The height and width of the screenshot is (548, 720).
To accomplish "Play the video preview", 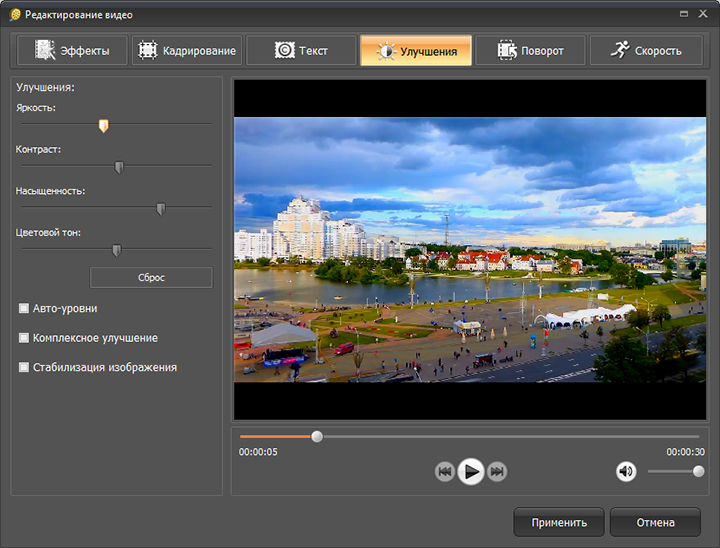I will tap(471, 471).
